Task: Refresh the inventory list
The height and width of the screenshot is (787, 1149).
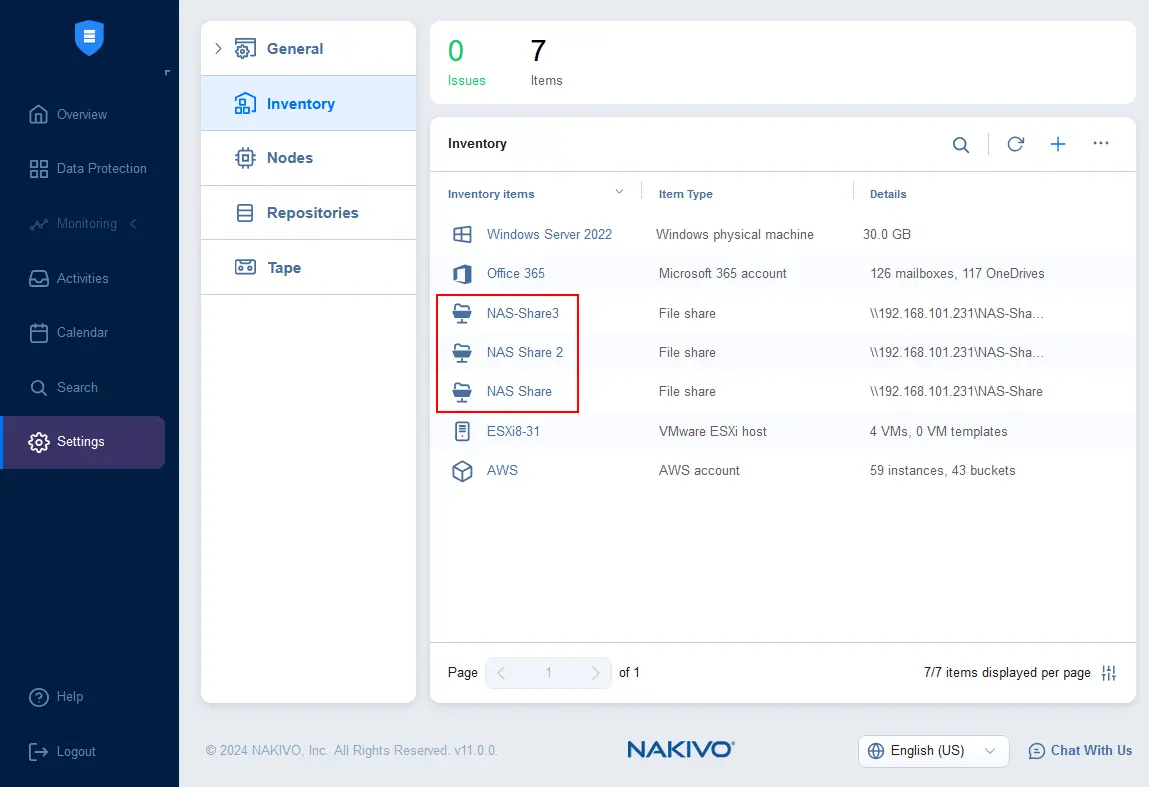Action: (1015, 144)
